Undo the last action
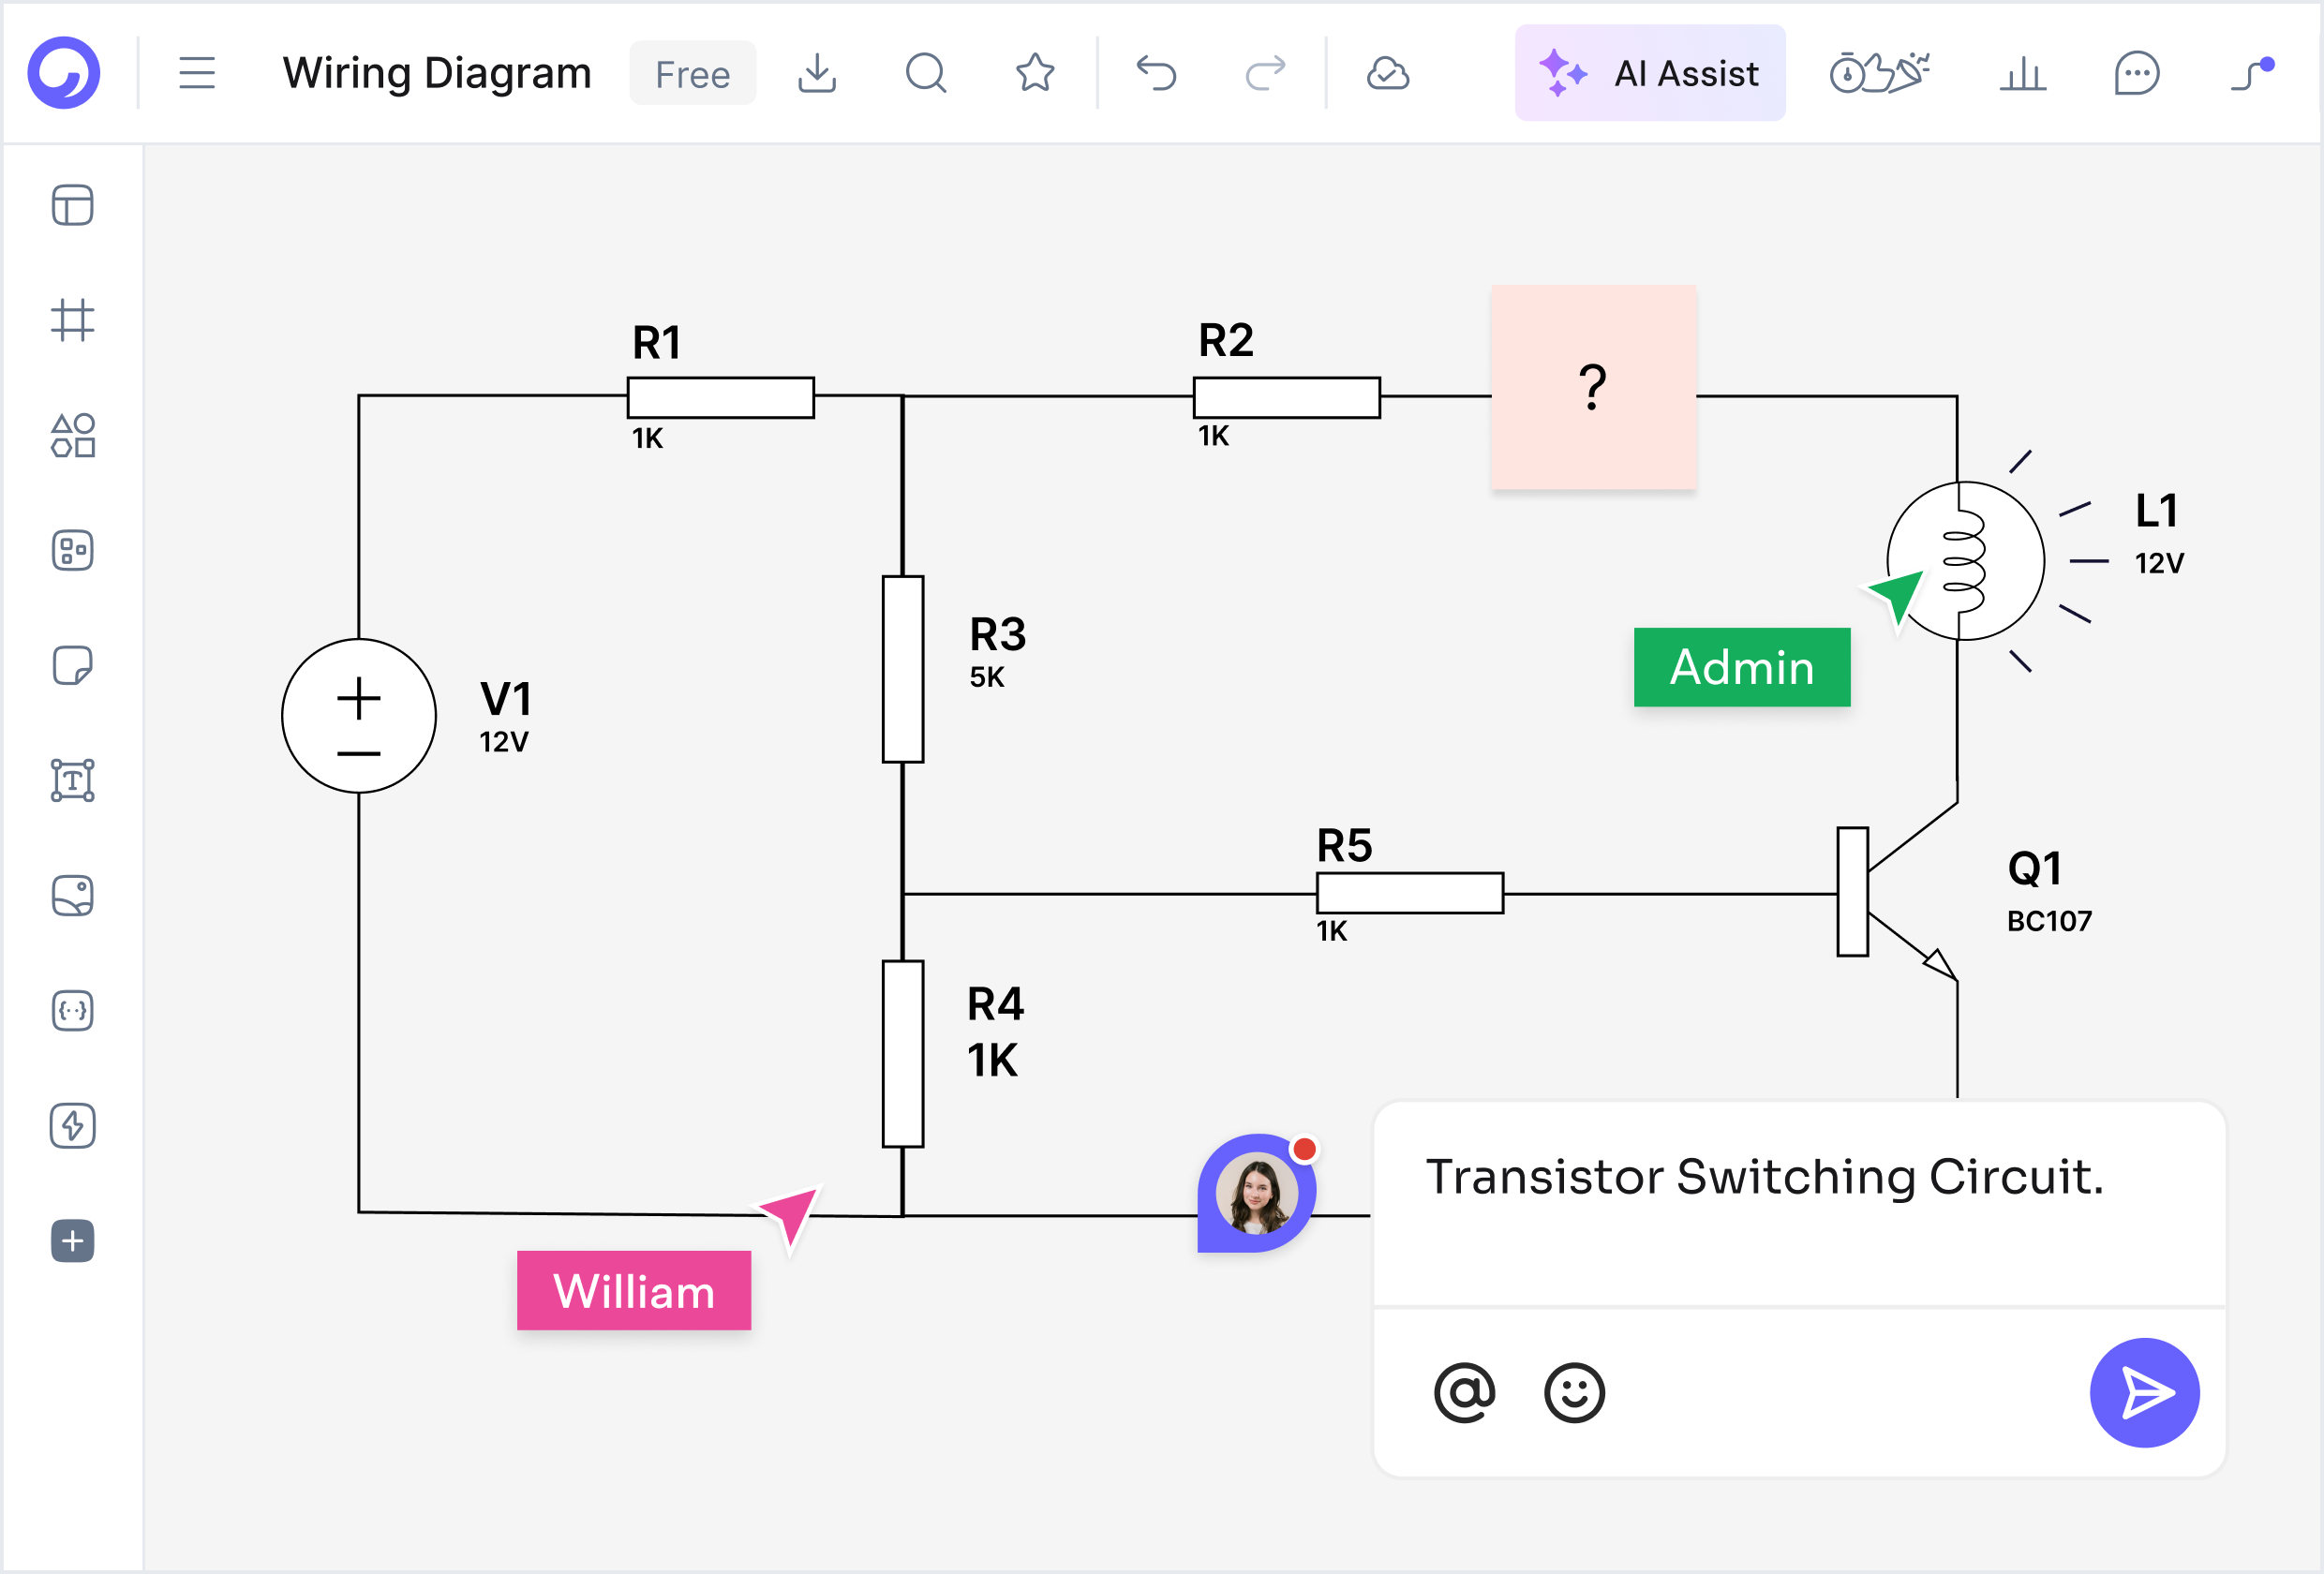The height and width of the screenshot is (1574, 2324). tap(1157, 73)
